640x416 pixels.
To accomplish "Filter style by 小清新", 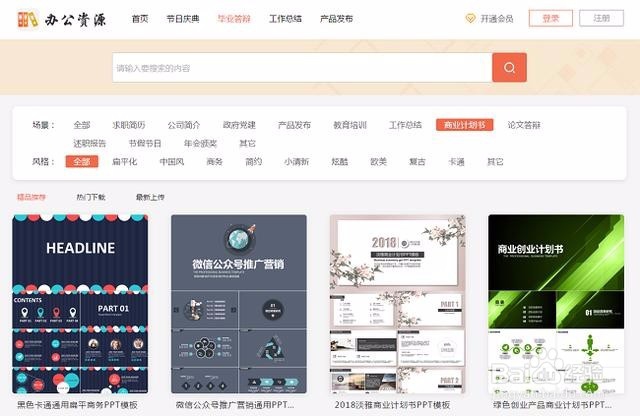I will coord(296,162).
